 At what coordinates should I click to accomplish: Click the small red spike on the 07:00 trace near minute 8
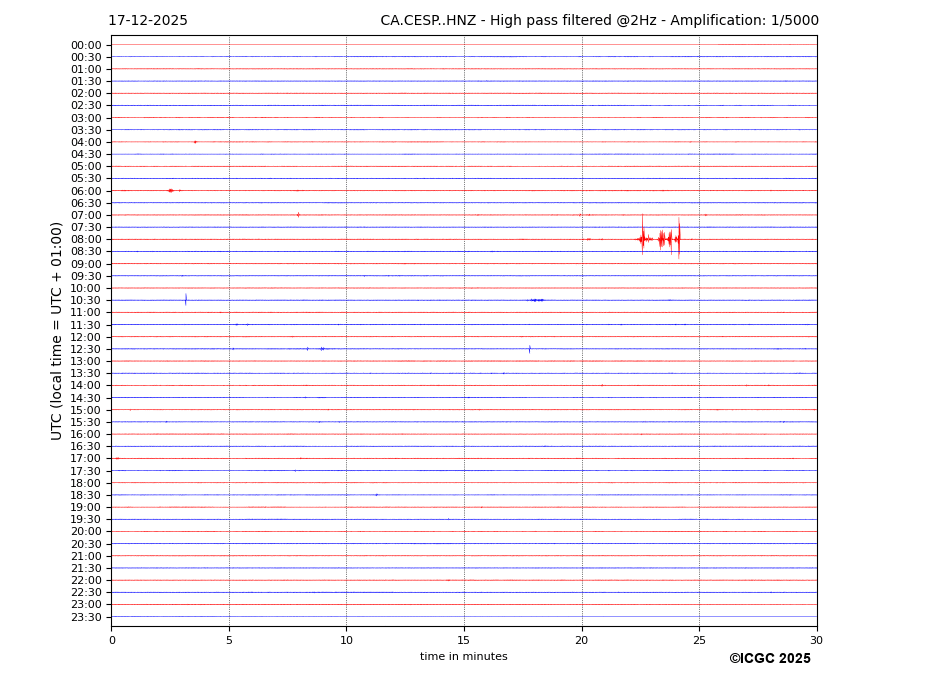(x=298, y=214)
